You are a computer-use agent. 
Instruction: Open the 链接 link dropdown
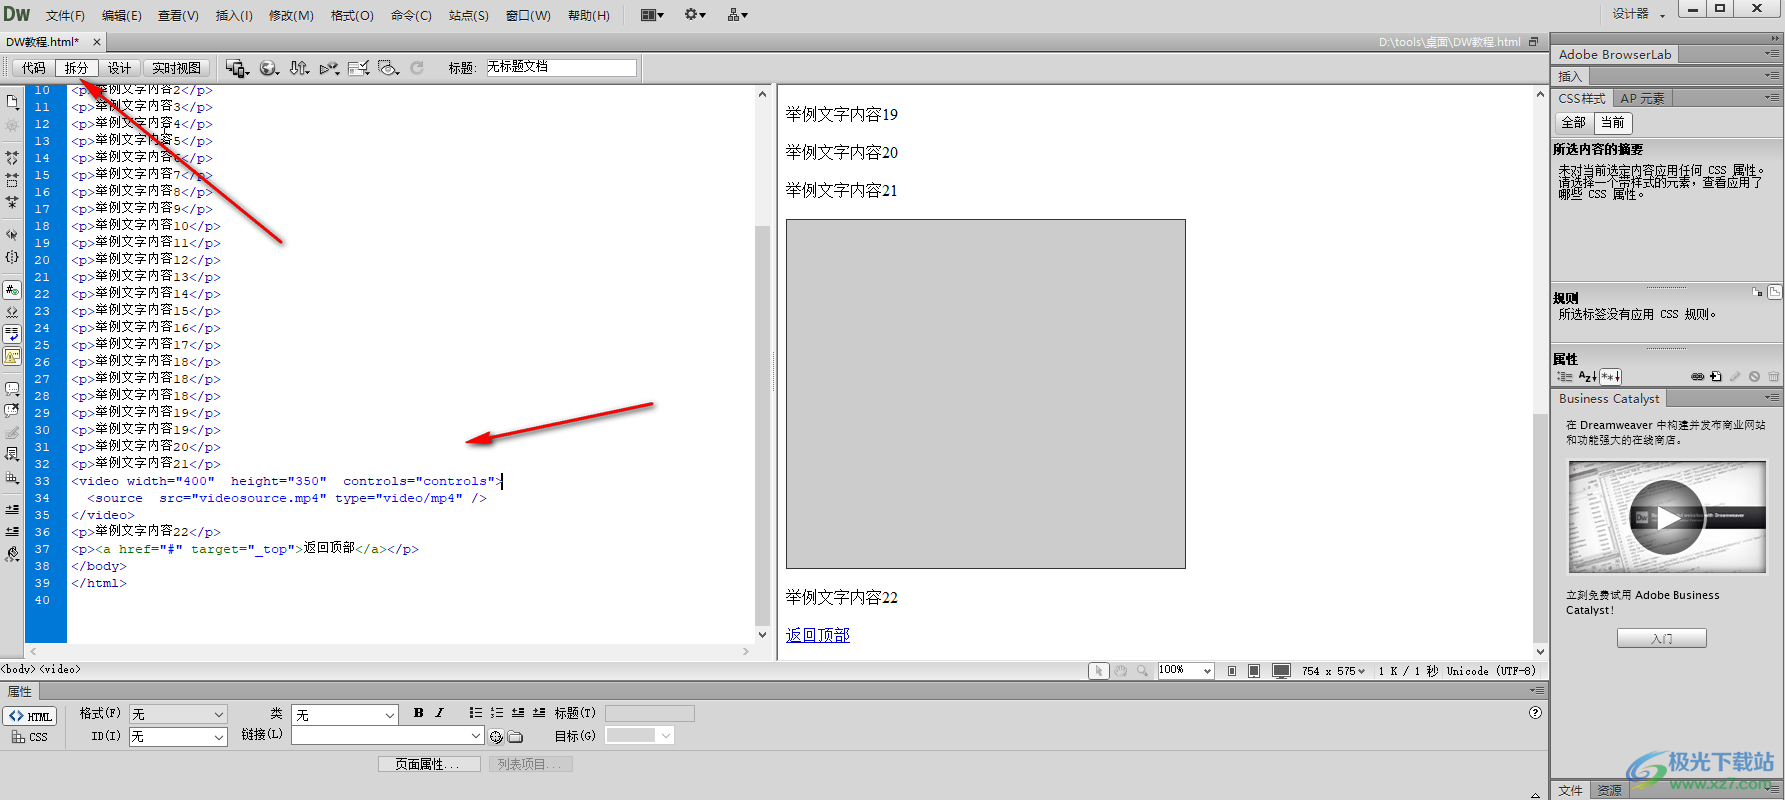[388, 735]
